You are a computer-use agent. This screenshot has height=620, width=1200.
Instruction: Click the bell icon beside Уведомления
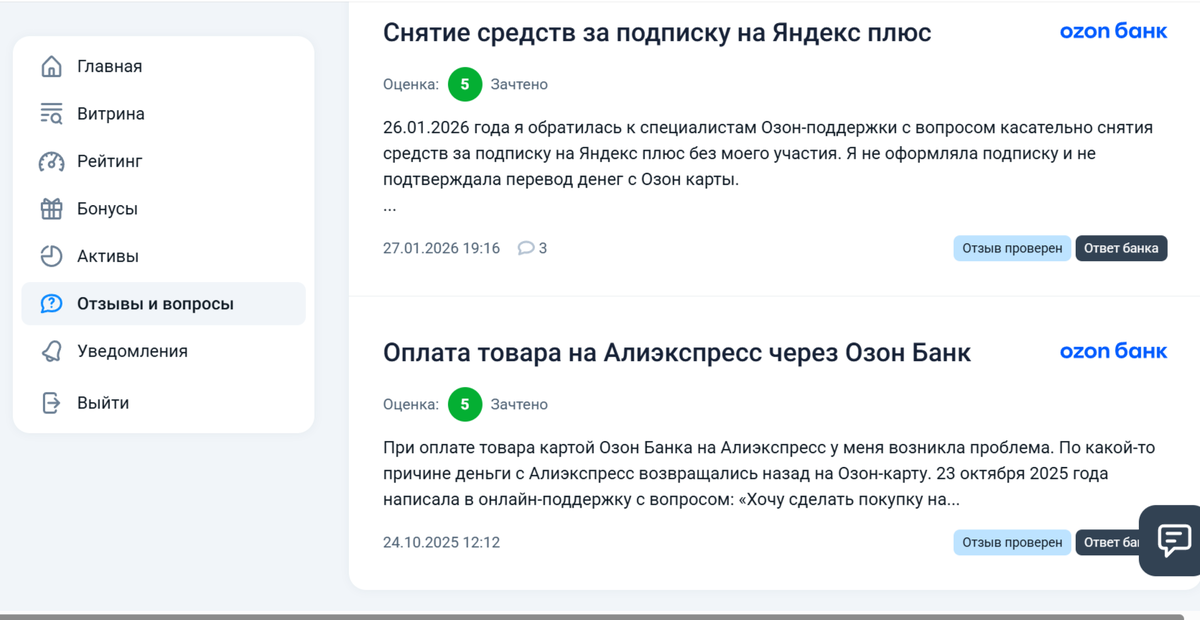point(51,351)
